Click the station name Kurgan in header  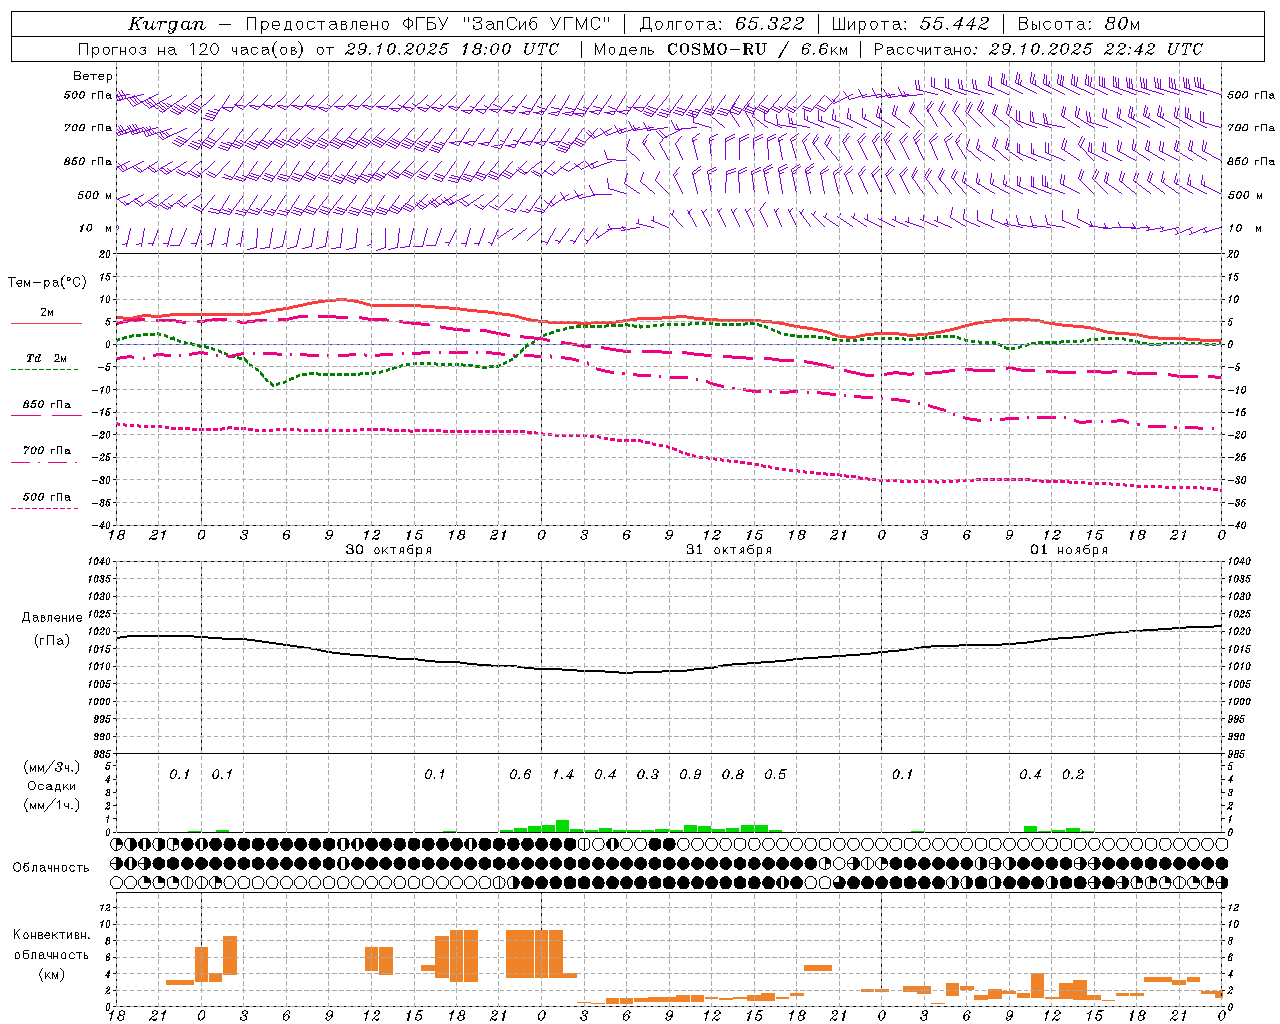[x=166, y=24]
